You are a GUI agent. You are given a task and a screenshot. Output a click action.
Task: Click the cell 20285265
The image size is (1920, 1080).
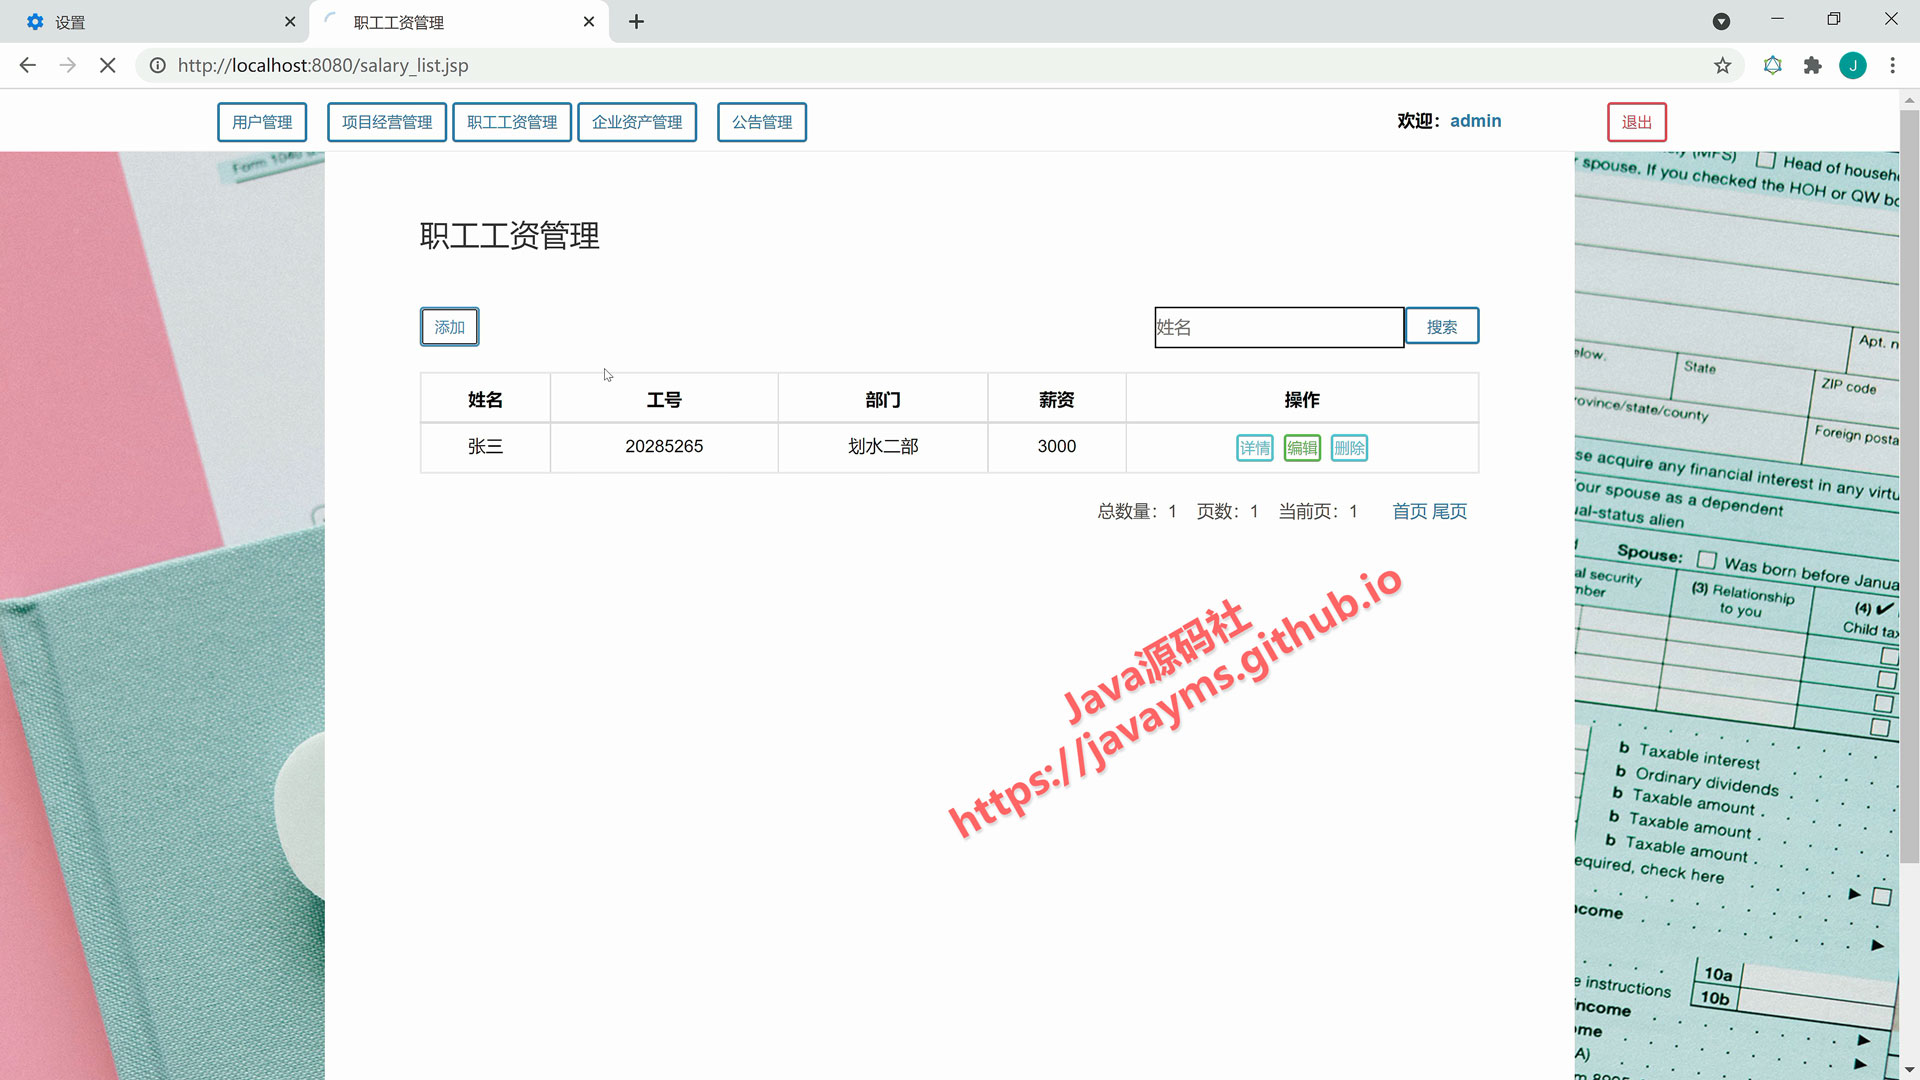[664, 447]
